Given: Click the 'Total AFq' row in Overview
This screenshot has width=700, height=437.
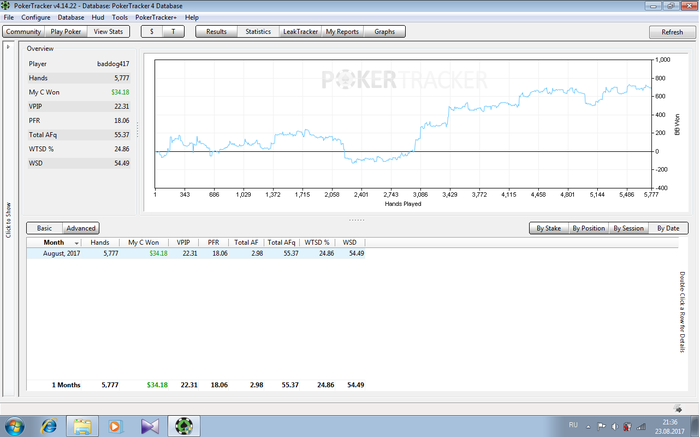Looking at the screenshot, I should pos(79,135).
